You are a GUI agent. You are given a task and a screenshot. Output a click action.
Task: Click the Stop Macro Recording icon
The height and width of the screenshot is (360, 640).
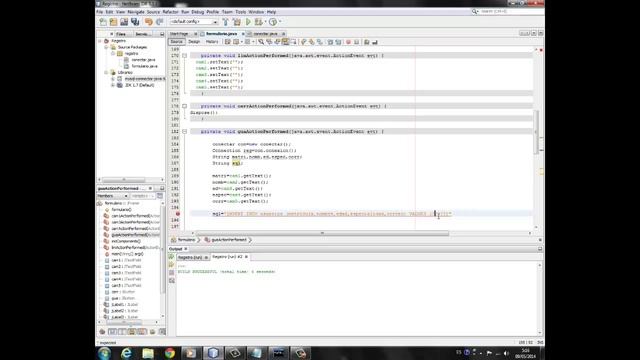tap(356, 42)
